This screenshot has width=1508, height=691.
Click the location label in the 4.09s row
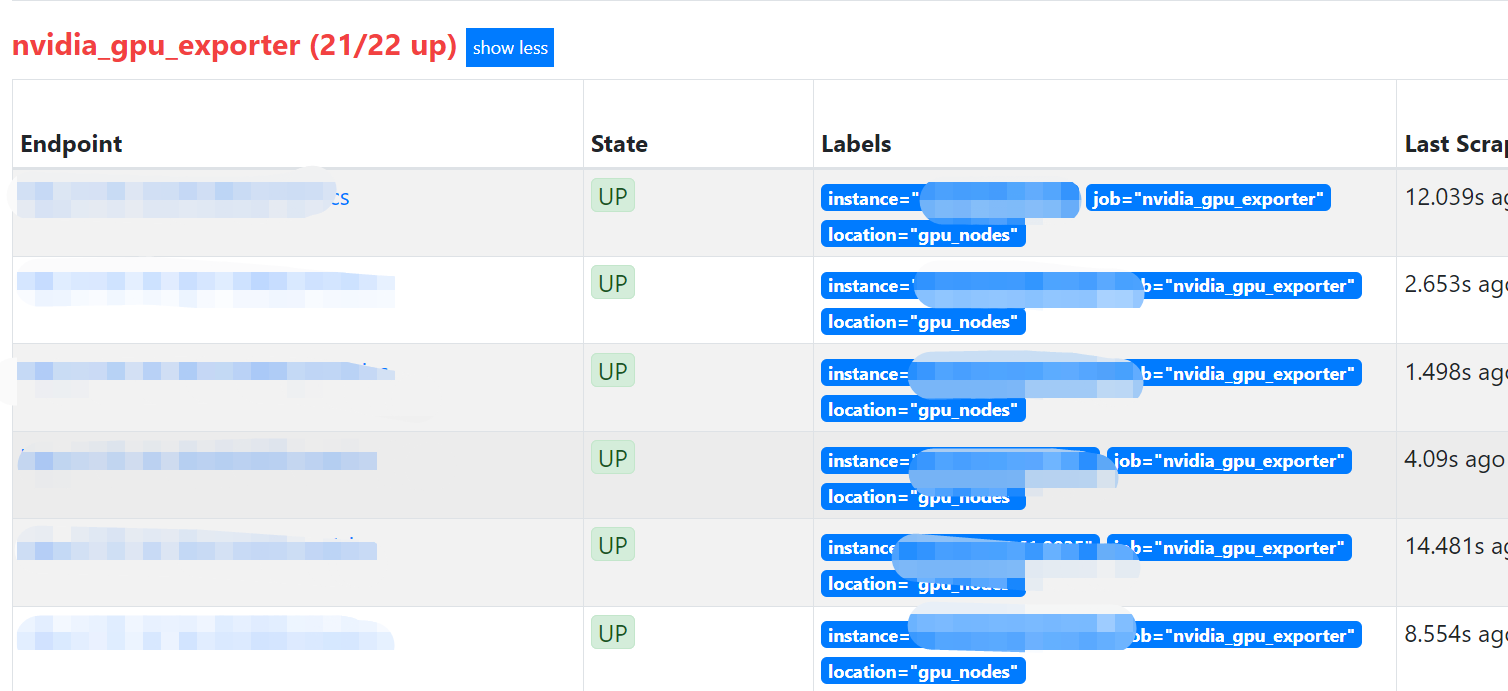(924, 497)
